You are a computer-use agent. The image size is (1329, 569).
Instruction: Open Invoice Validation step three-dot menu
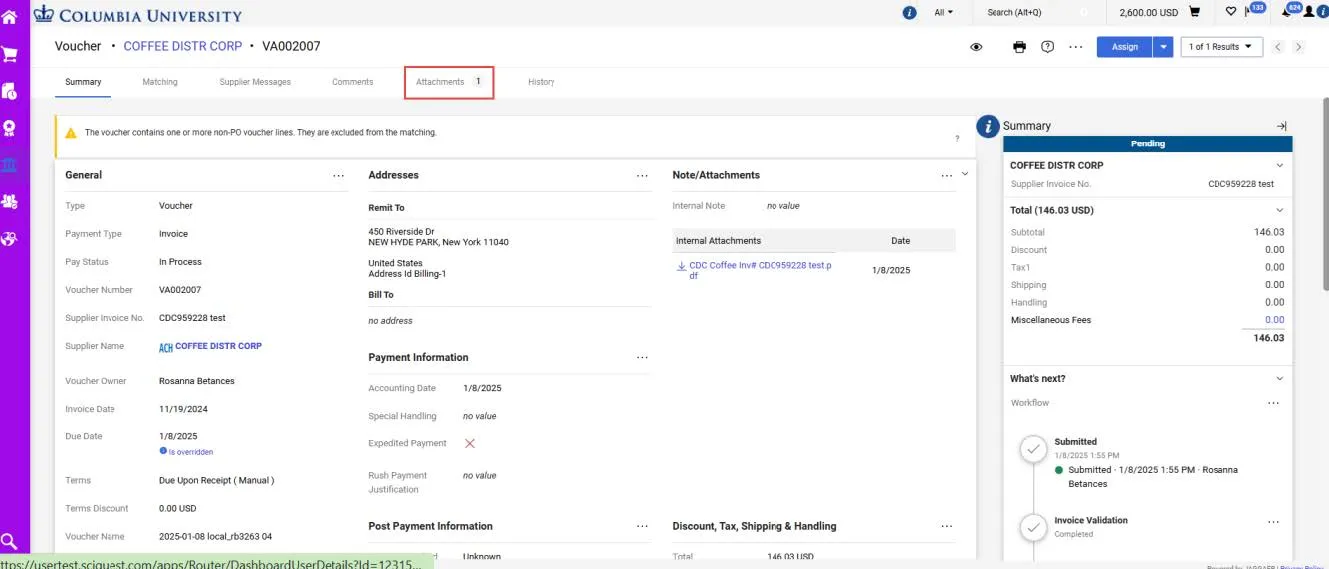(1273, 522)
